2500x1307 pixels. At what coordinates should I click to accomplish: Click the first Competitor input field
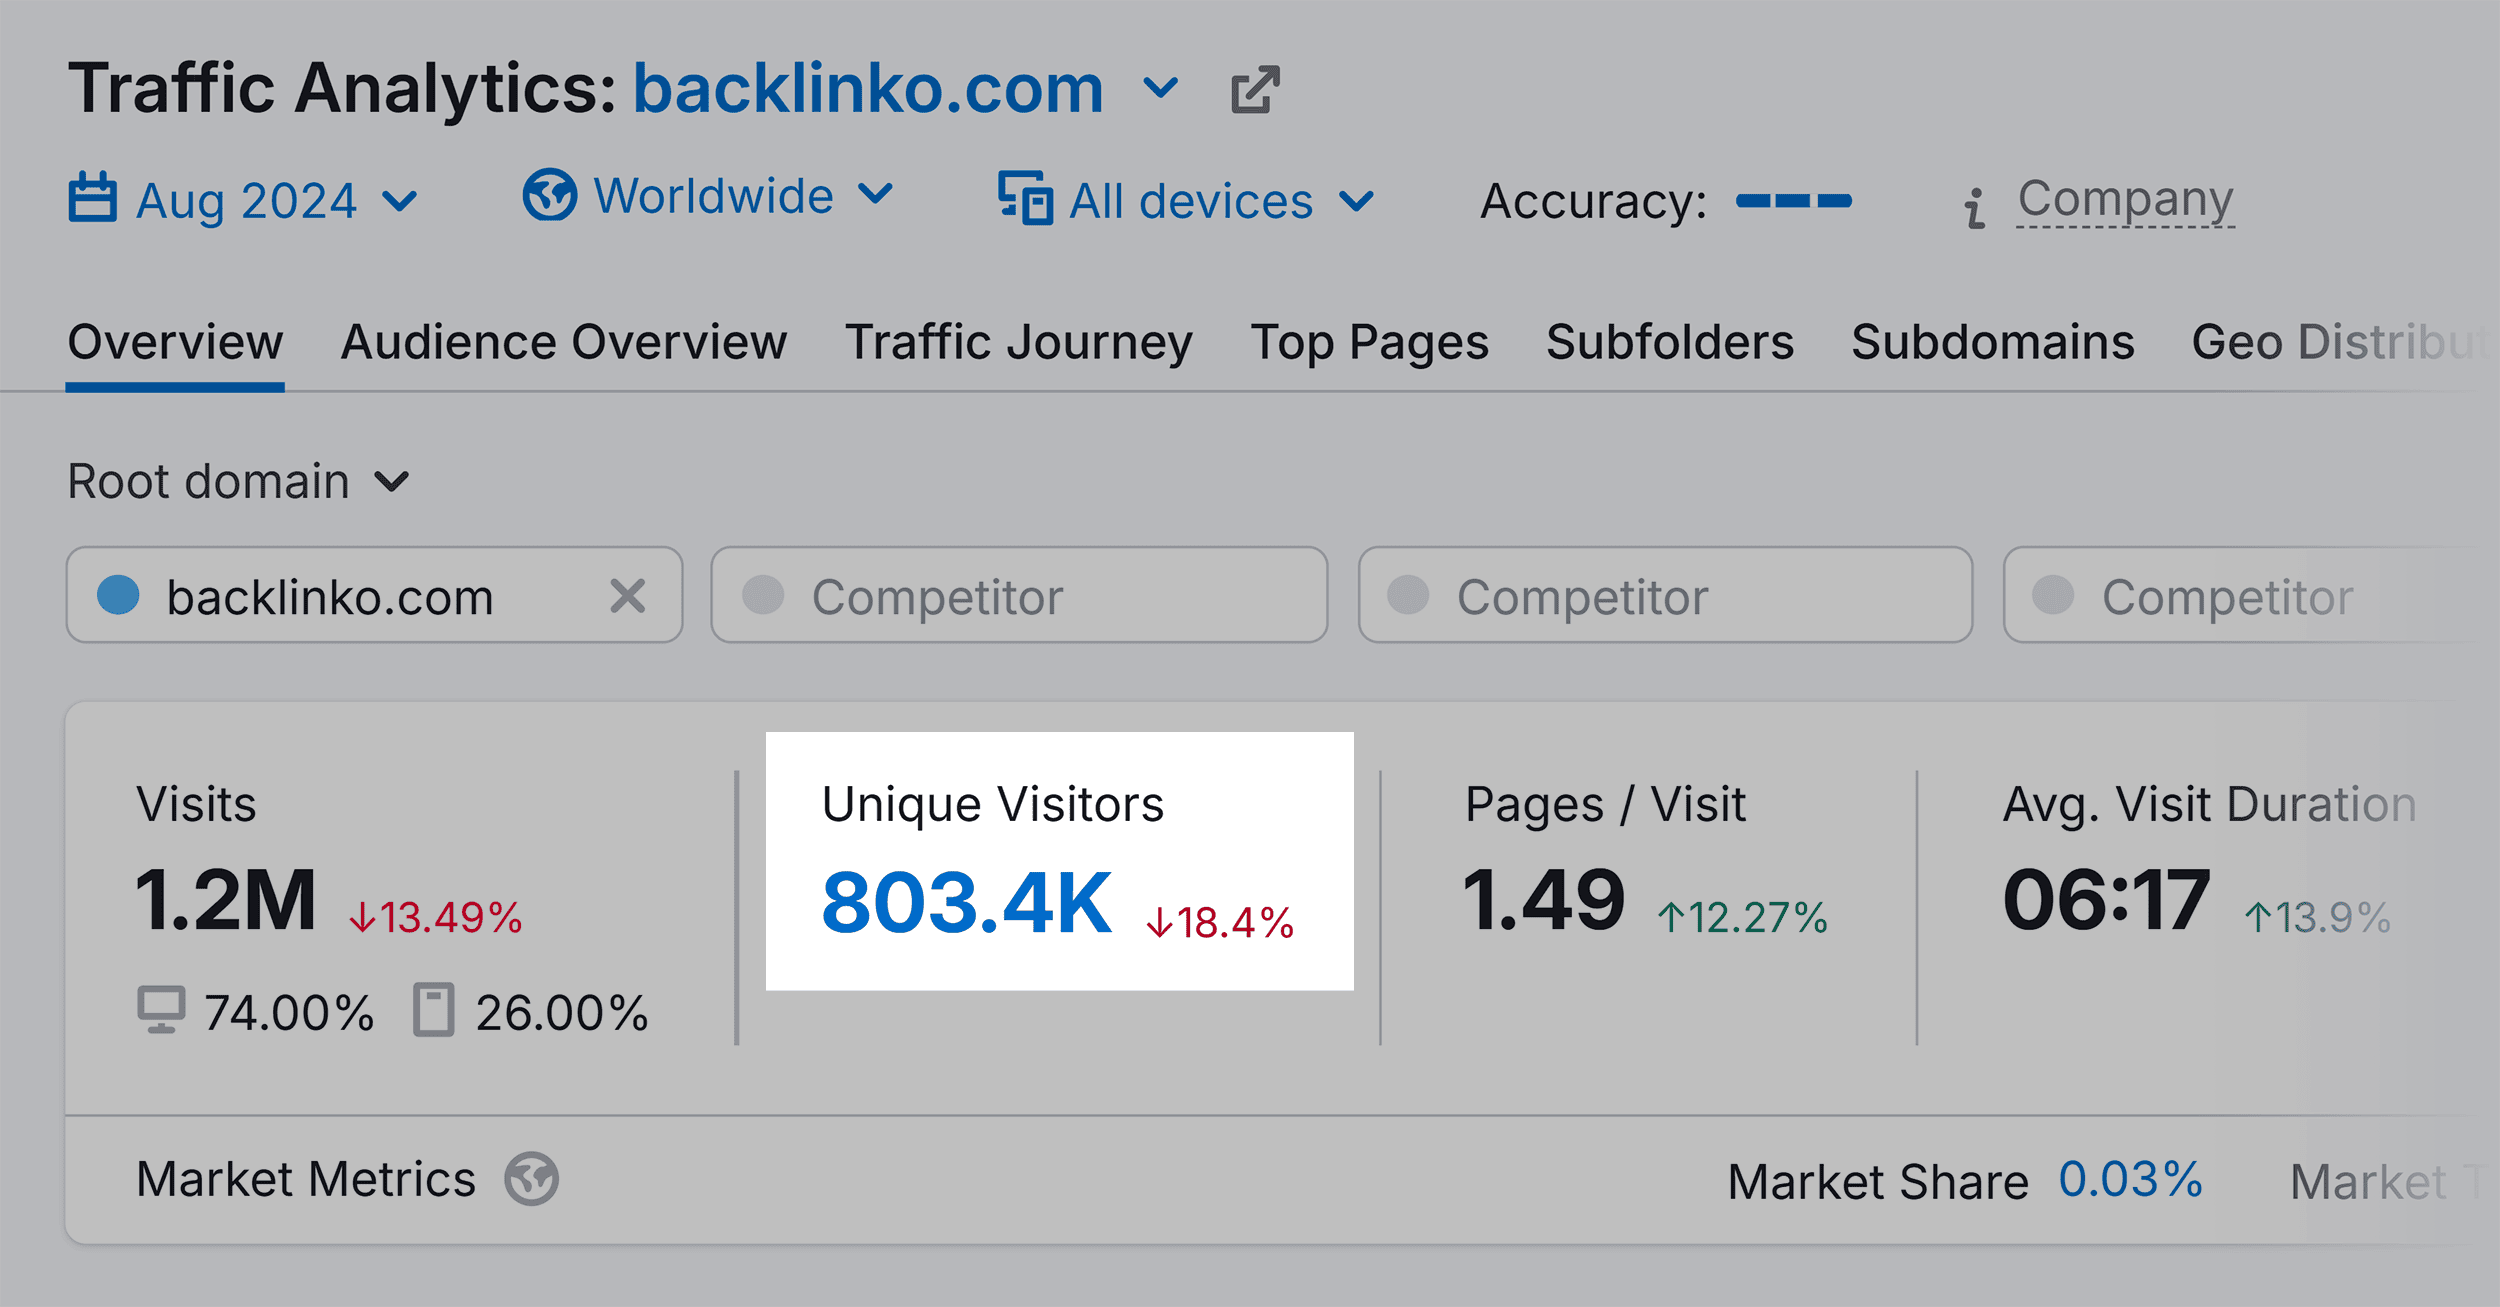(1020, 595)
